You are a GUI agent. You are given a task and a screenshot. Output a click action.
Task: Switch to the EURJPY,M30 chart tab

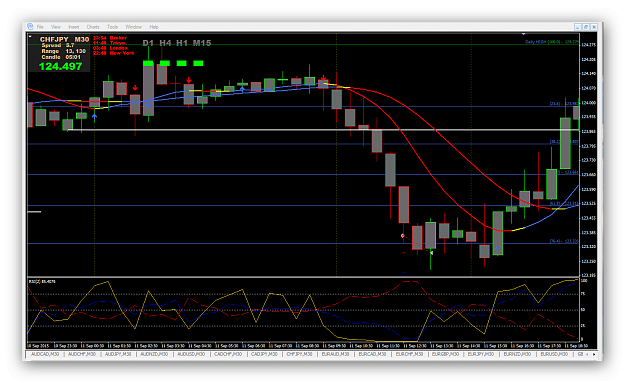point(481,354)
